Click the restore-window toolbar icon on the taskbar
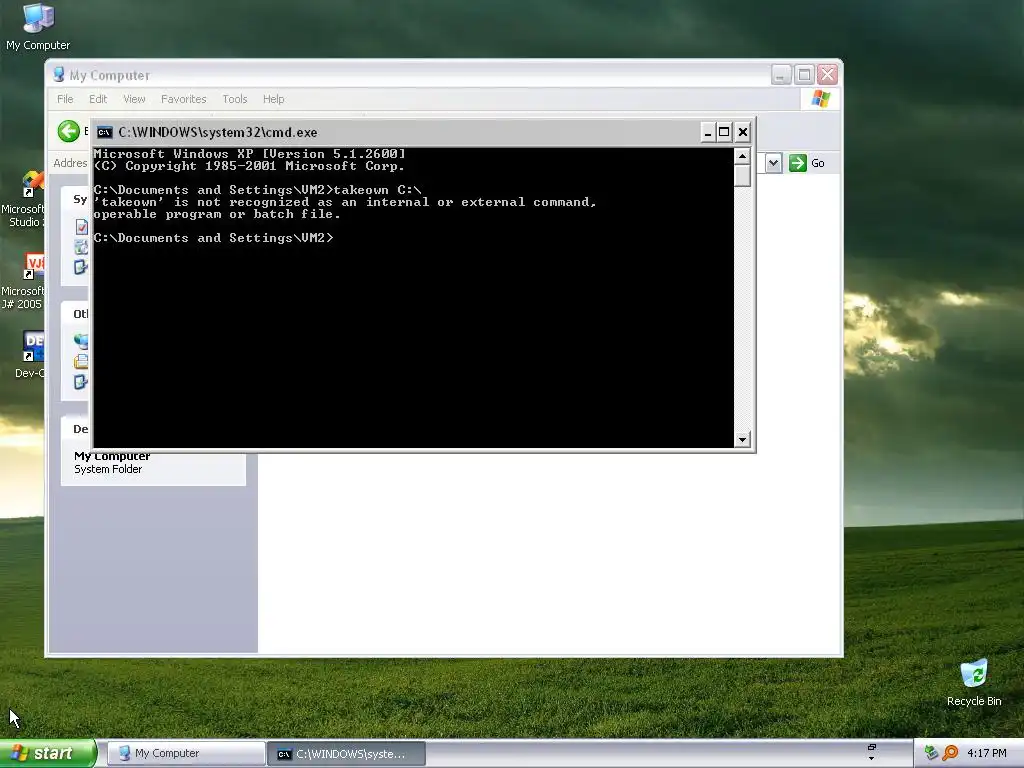1024x768 pixels. pos(871,746)
